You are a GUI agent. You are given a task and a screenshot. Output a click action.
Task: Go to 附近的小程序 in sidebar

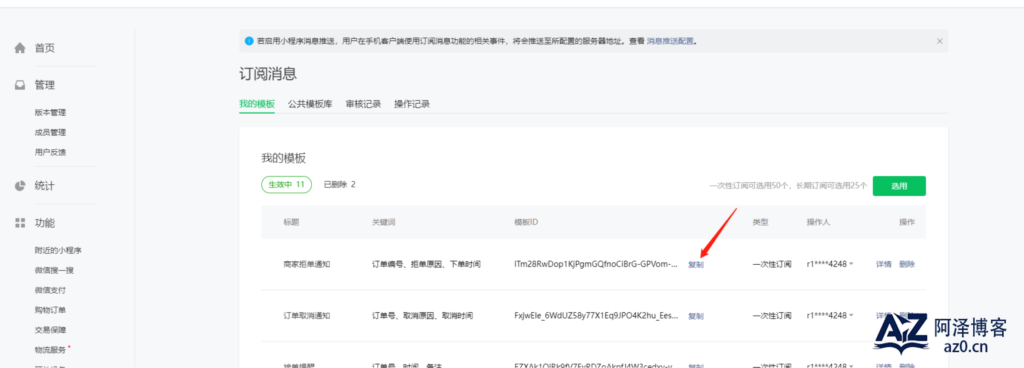coord(58,250)
